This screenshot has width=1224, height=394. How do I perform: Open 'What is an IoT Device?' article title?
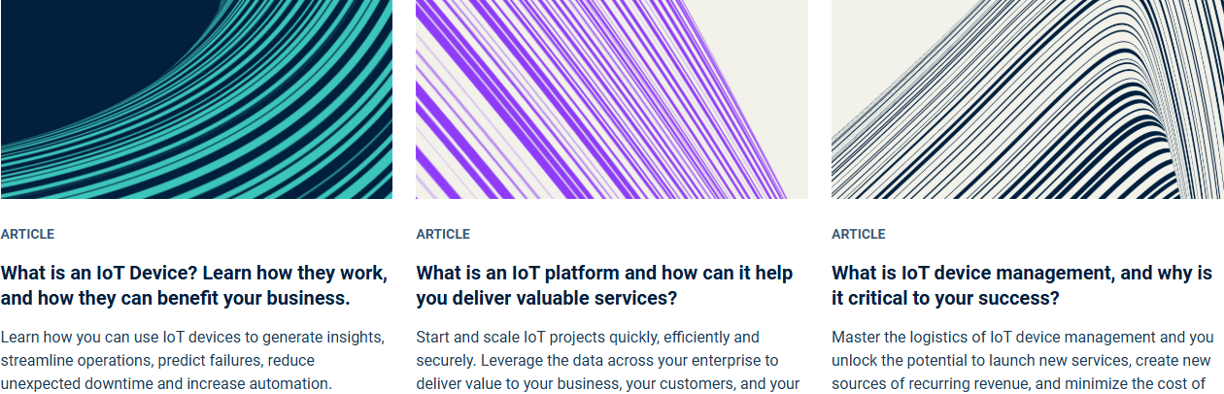(194, 285)
